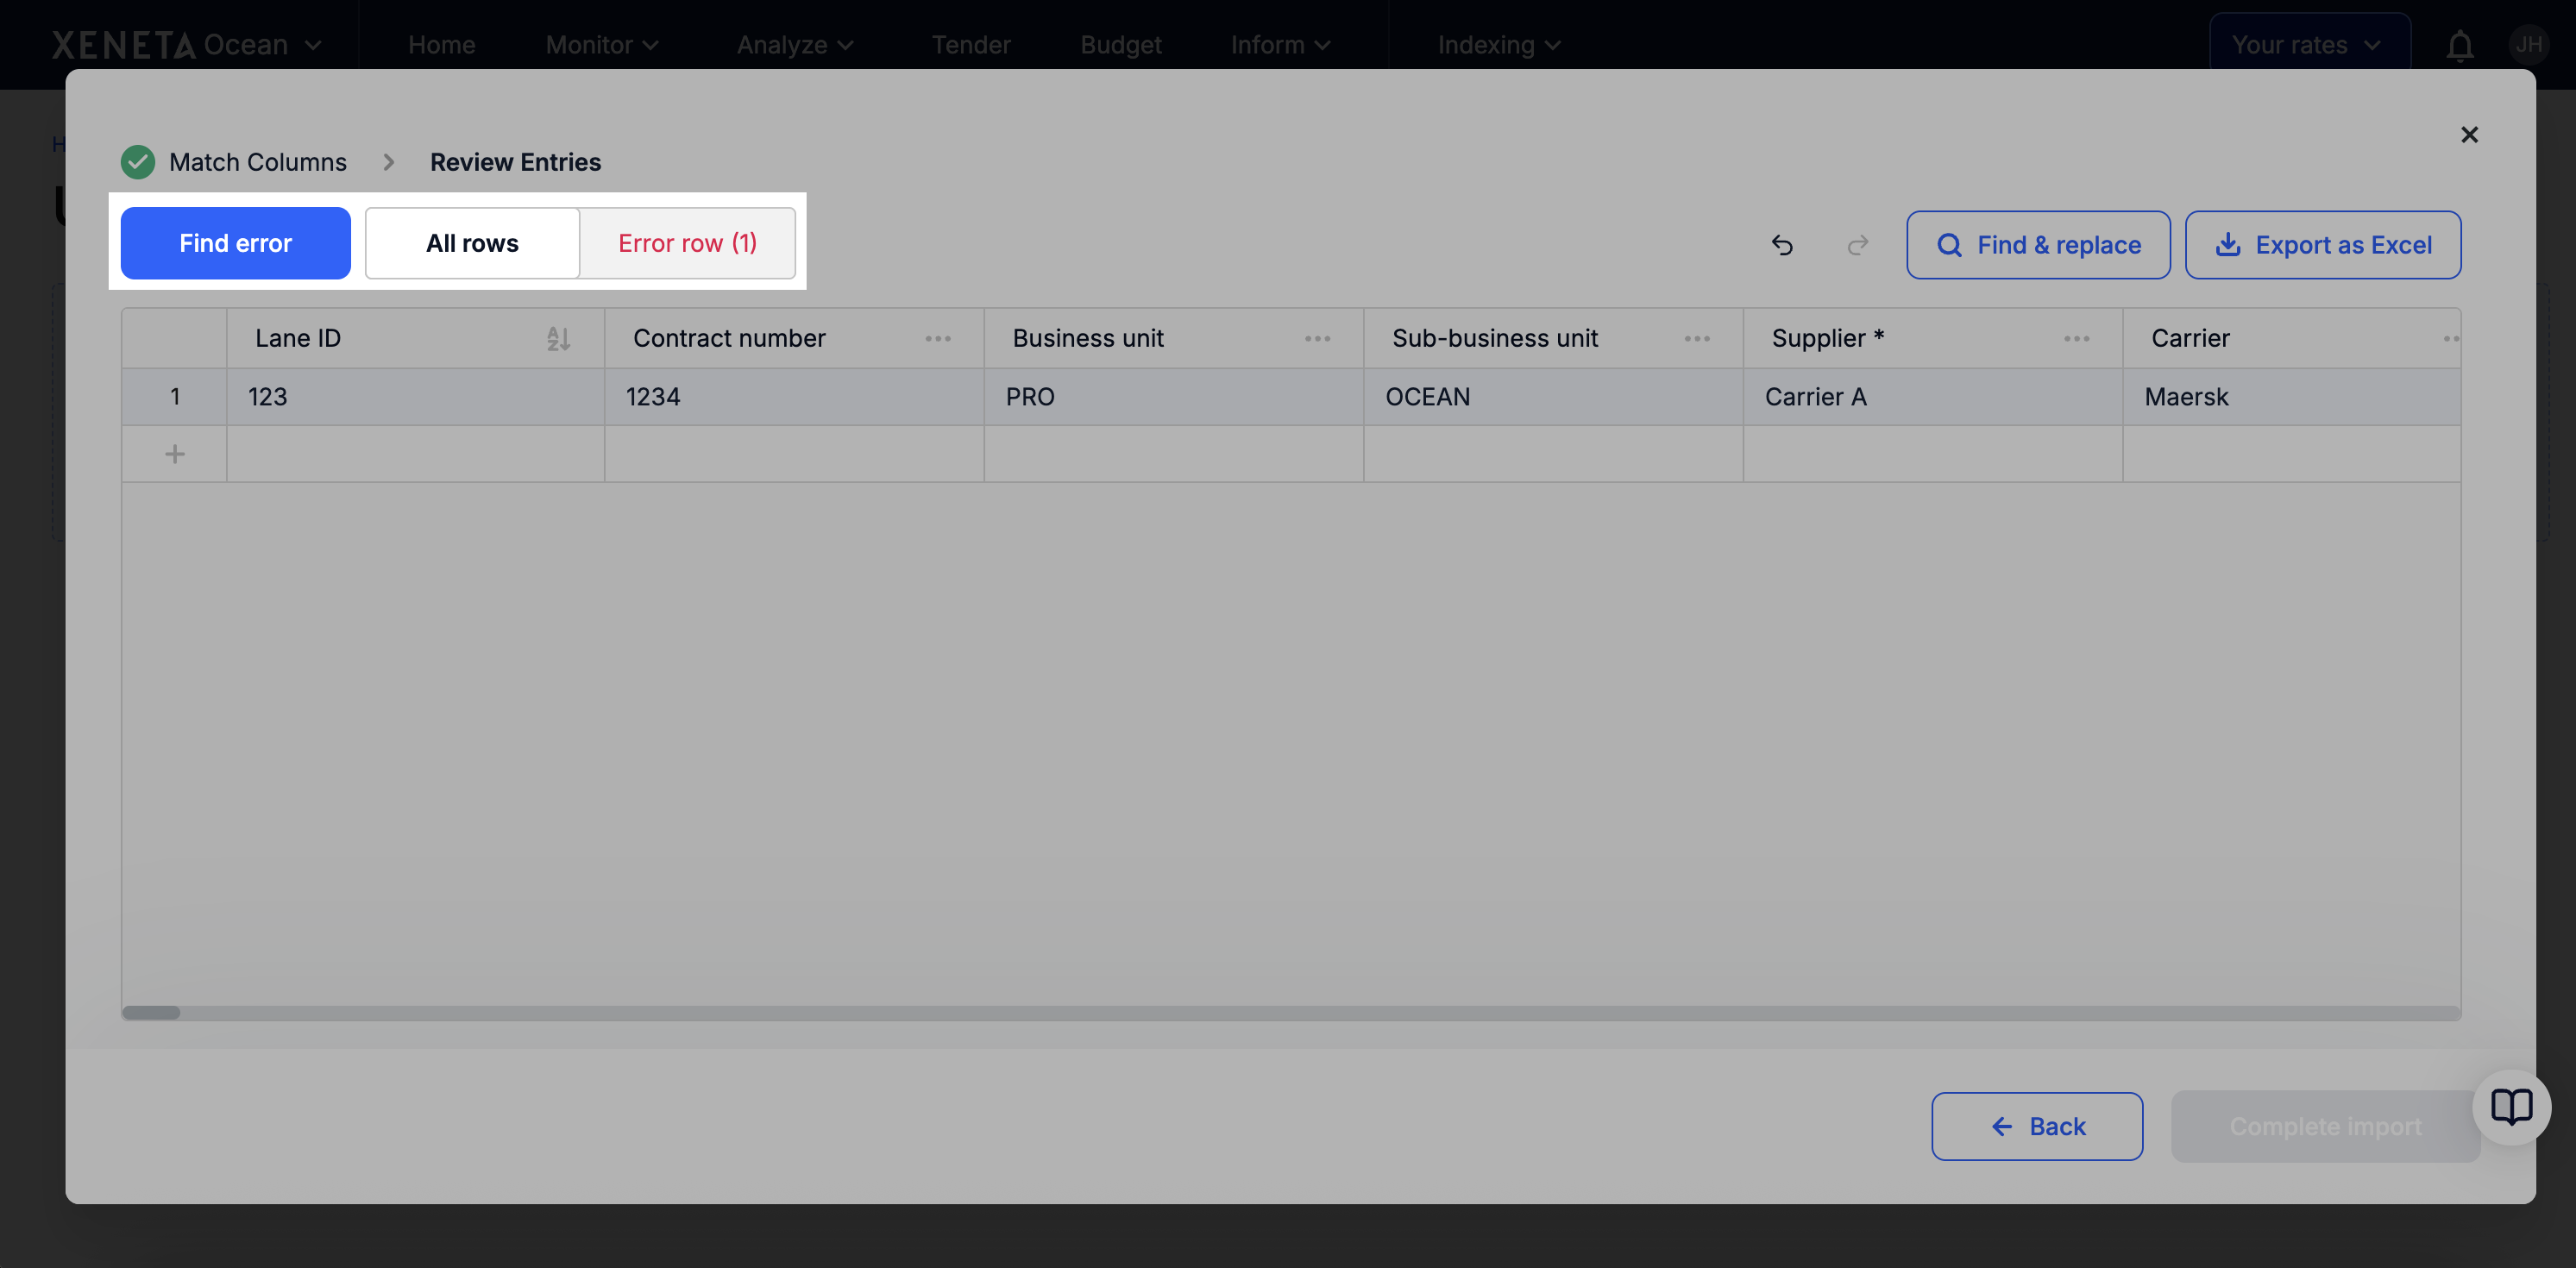
Task: Filter to Error row (1)
Action: pos(687,244)
